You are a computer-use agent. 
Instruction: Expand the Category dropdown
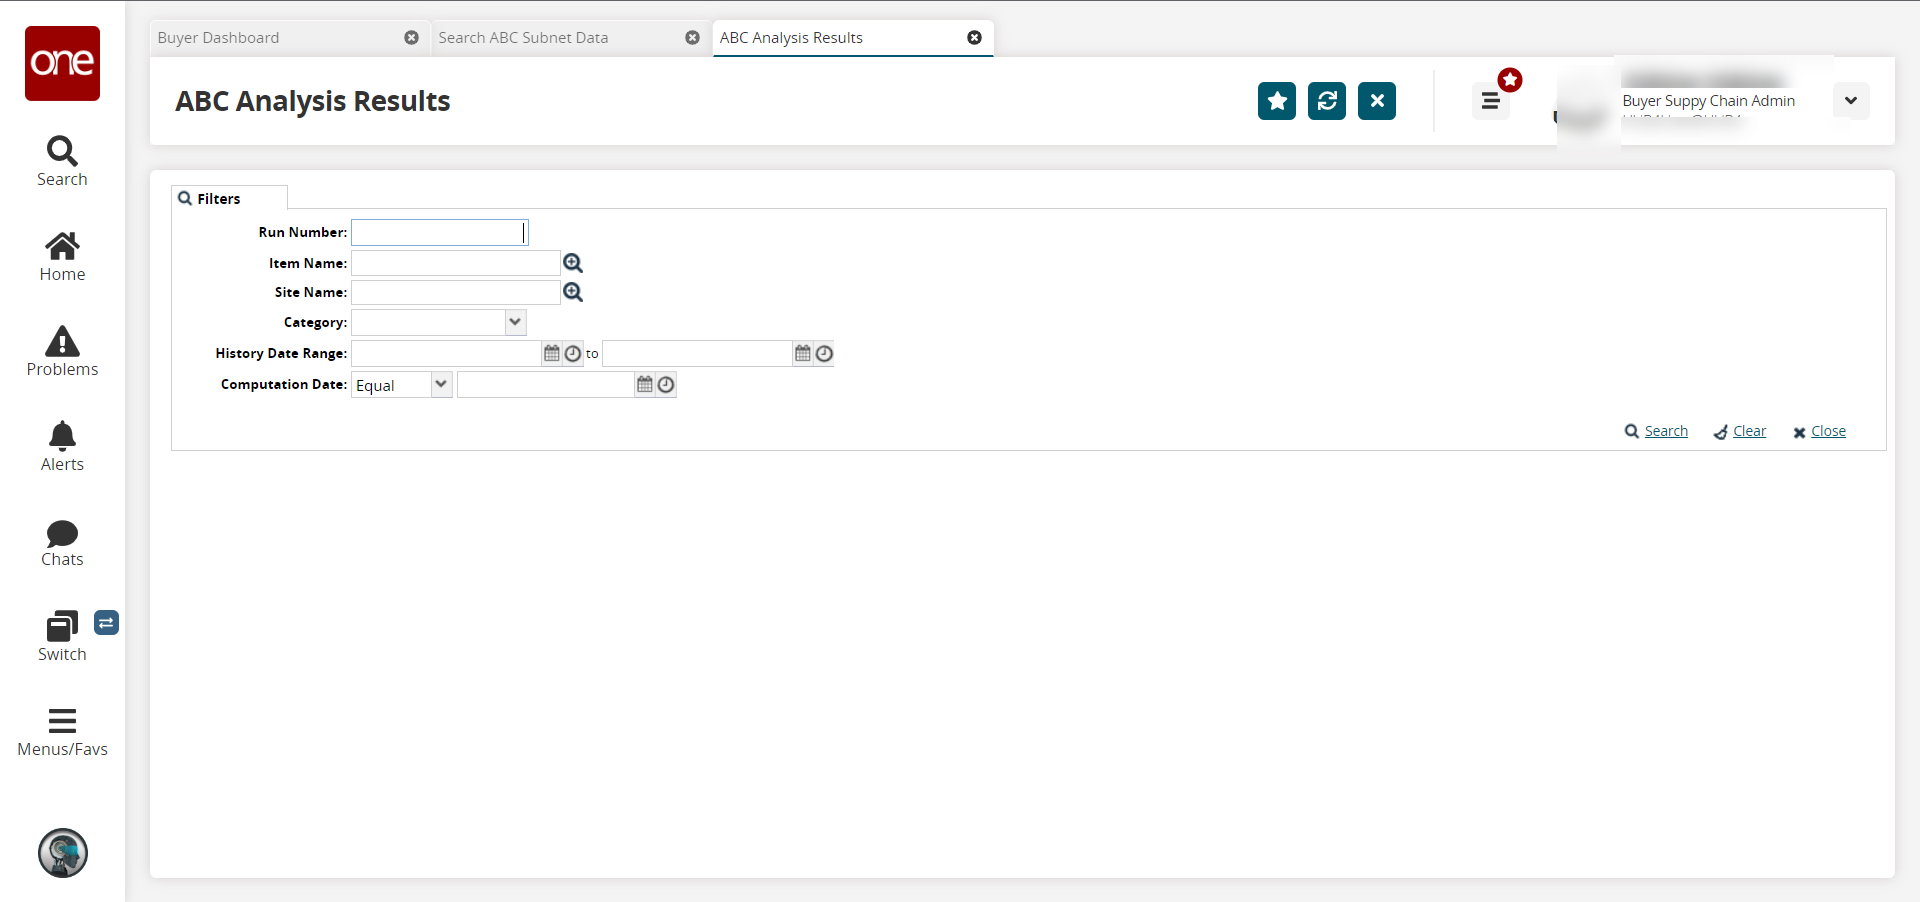(515, 322)
